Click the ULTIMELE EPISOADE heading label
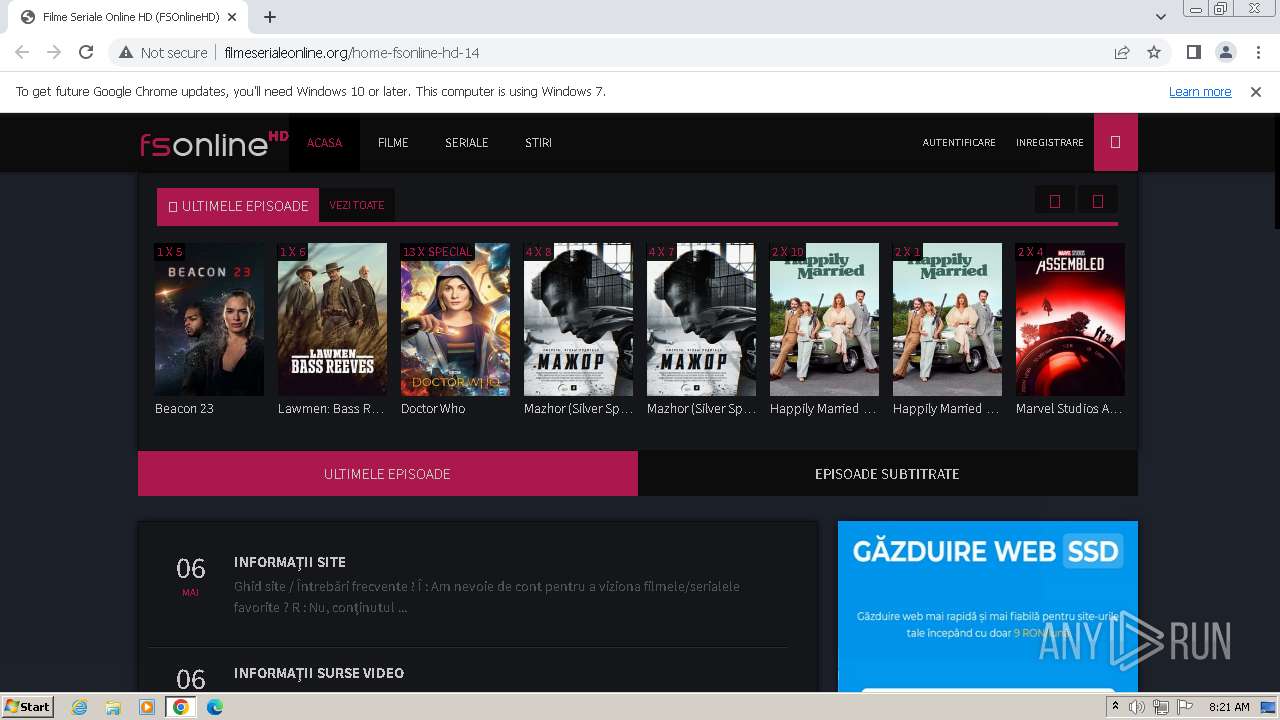Viewport: 1280px width, 720px height. tap(238, 206)
